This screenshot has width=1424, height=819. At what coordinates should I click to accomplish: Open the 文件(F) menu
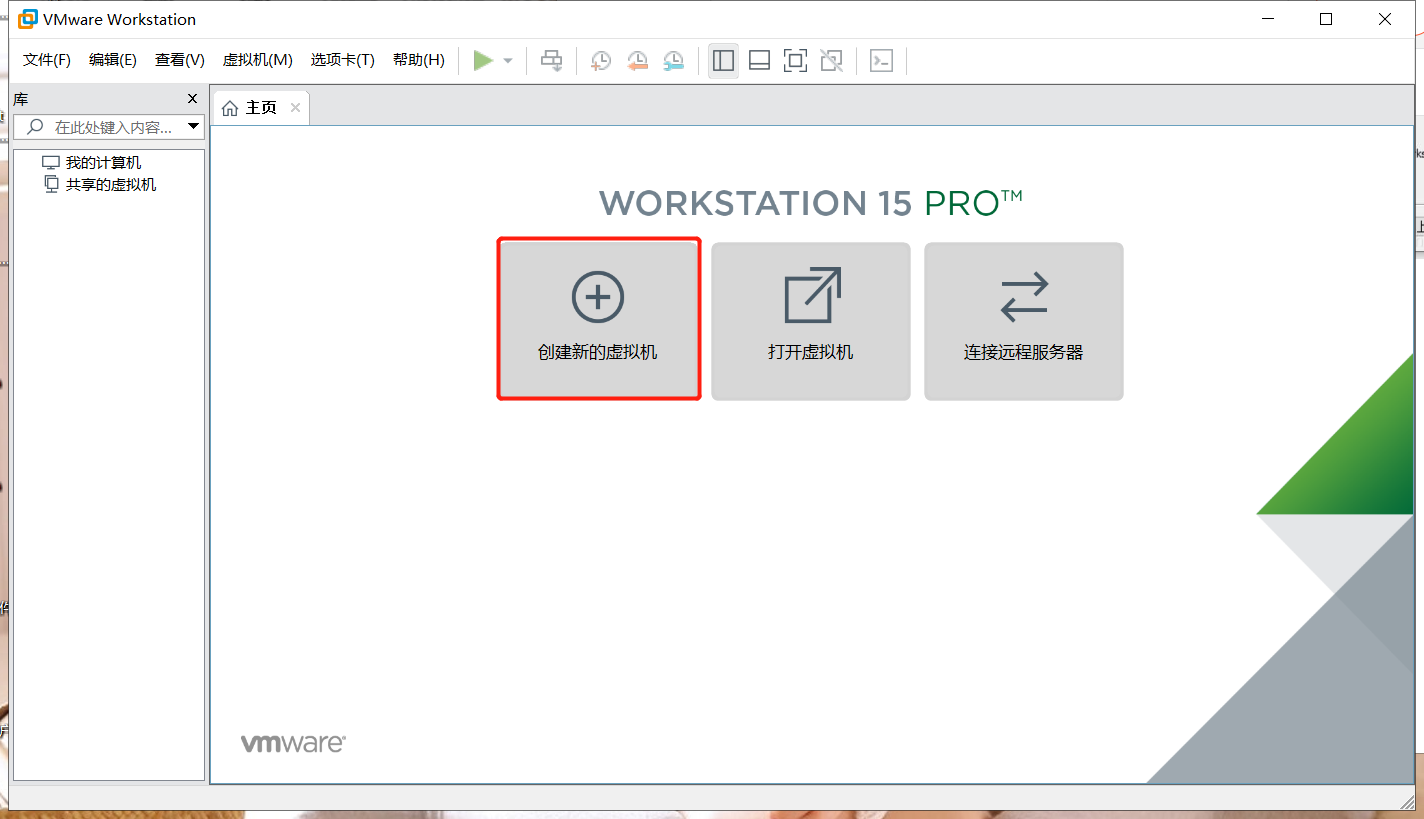click(47, 60)
